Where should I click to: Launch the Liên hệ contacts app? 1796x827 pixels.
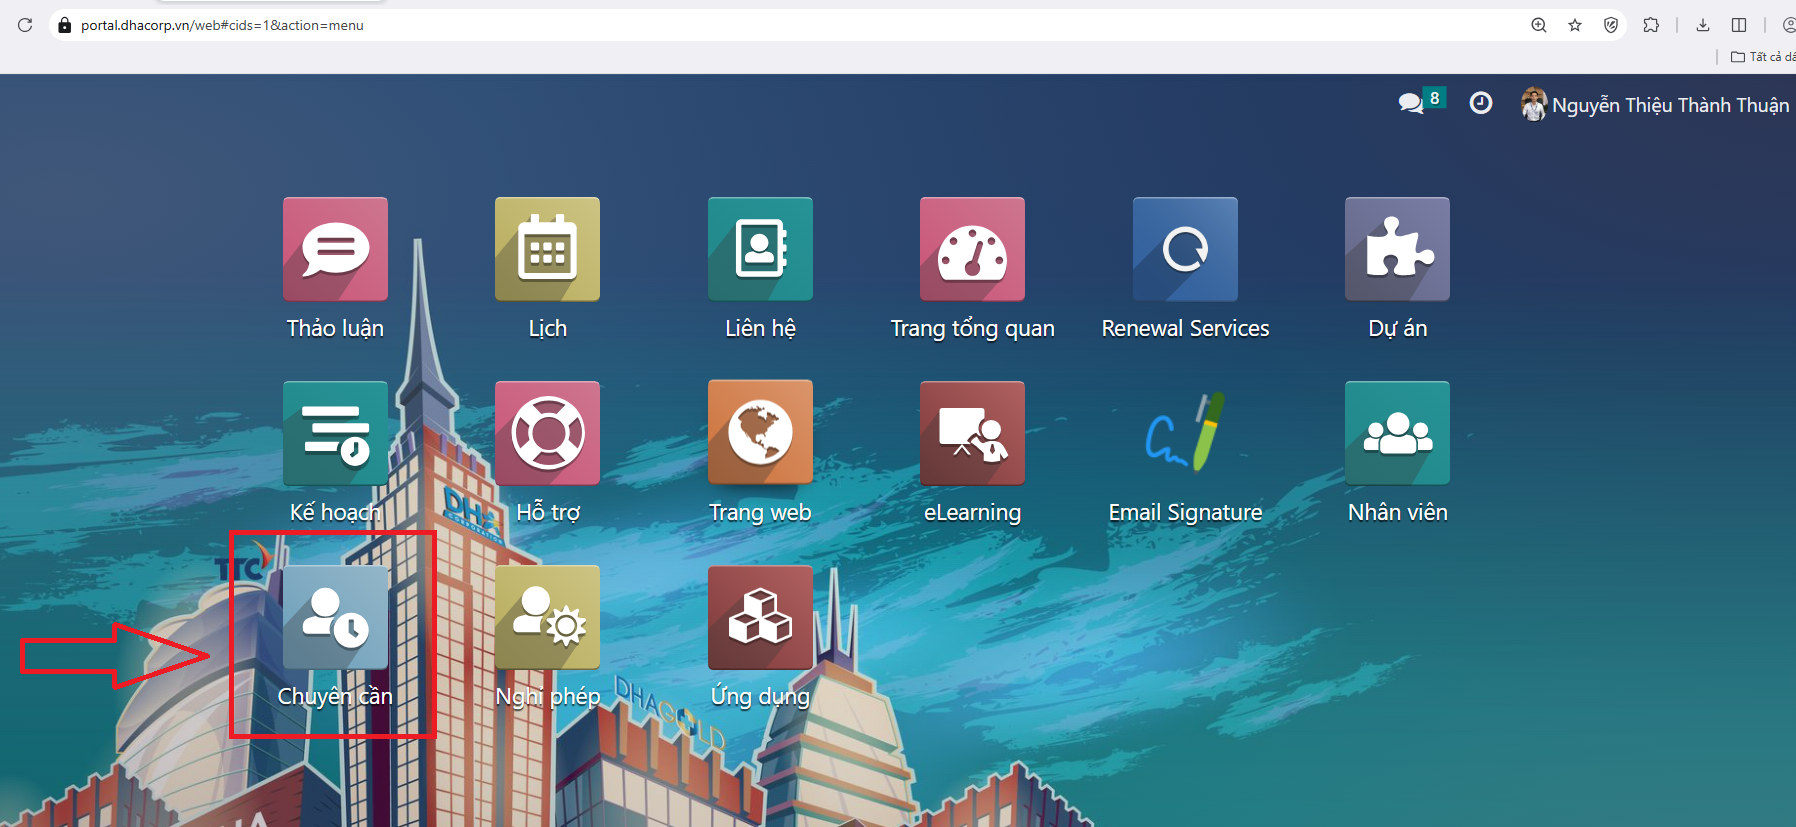point(760,250)
